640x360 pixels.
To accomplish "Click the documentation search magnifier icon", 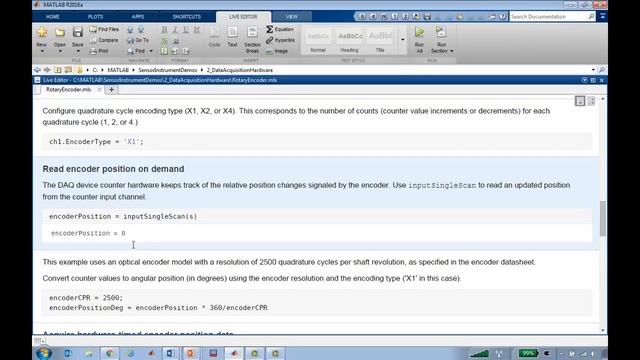I will pos(591,17).
